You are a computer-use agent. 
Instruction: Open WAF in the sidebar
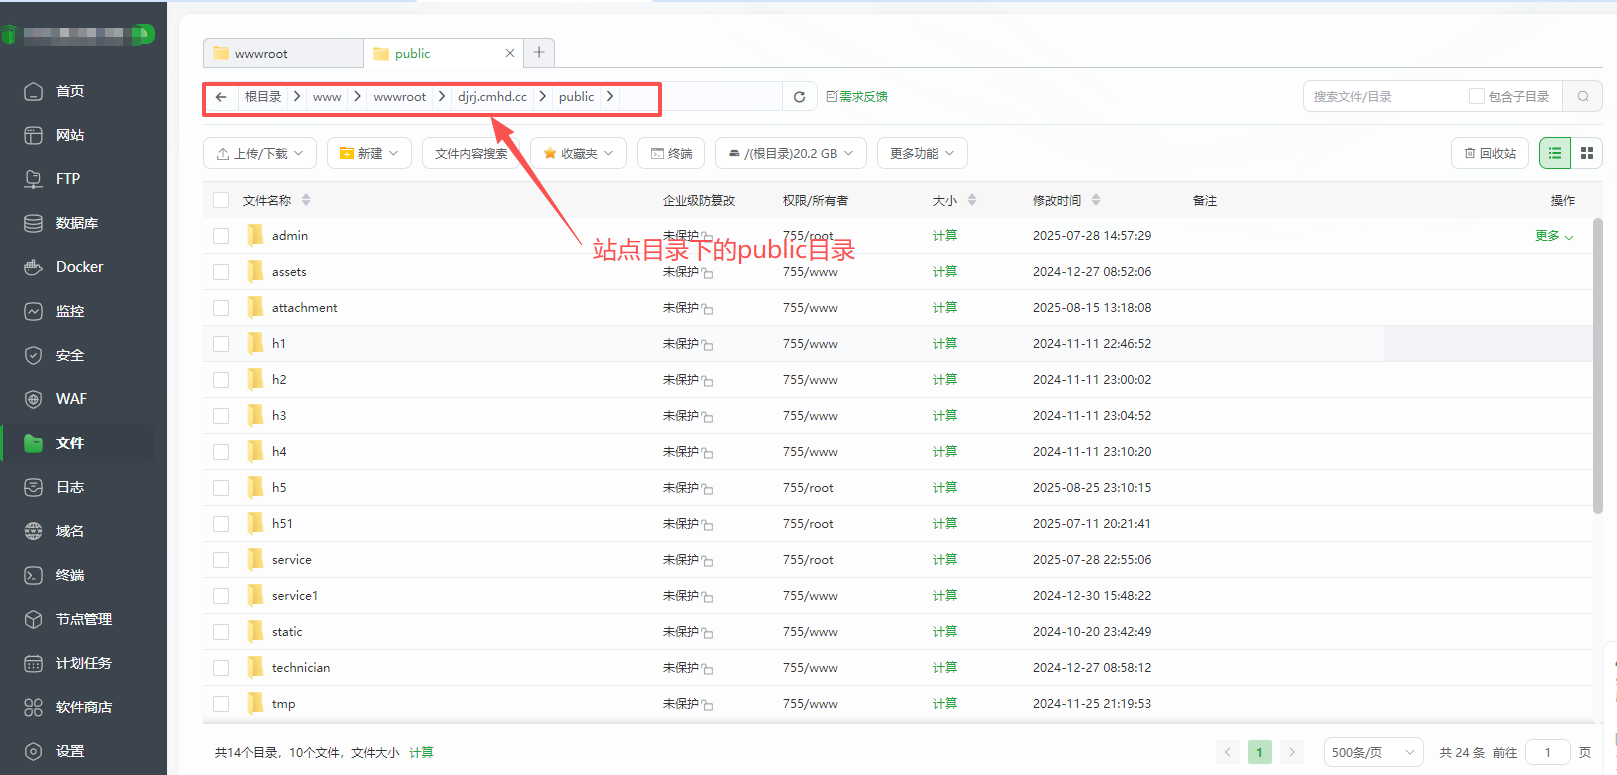tap(71, 399)
